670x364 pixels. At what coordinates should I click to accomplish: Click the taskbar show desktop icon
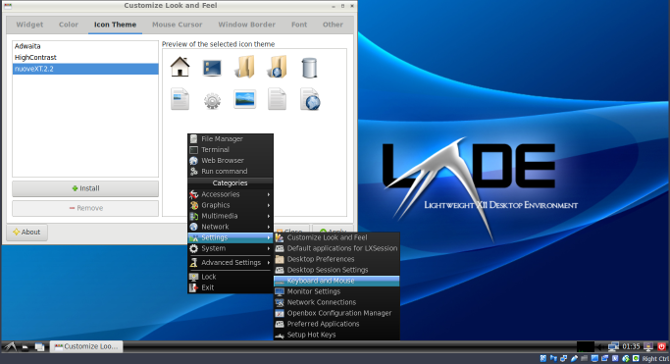pyautogui.click(x=25, y=347)
